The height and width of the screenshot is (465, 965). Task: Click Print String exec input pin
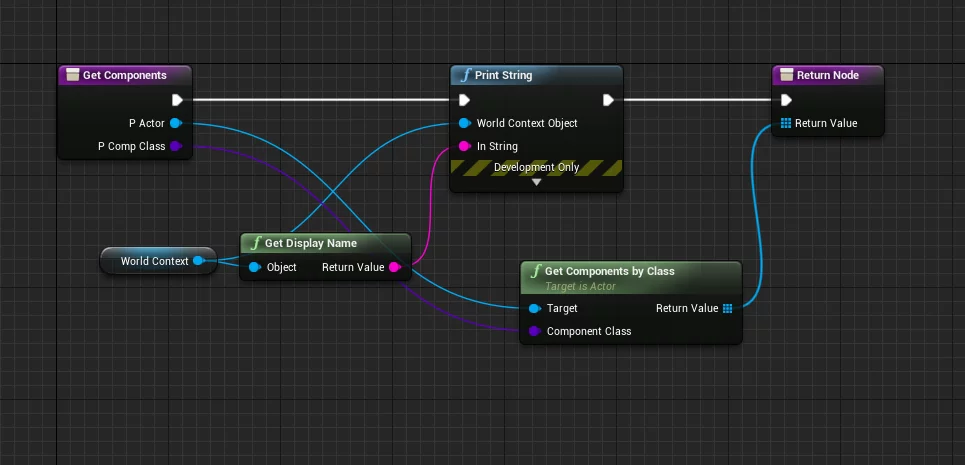[x=464, y=100]
